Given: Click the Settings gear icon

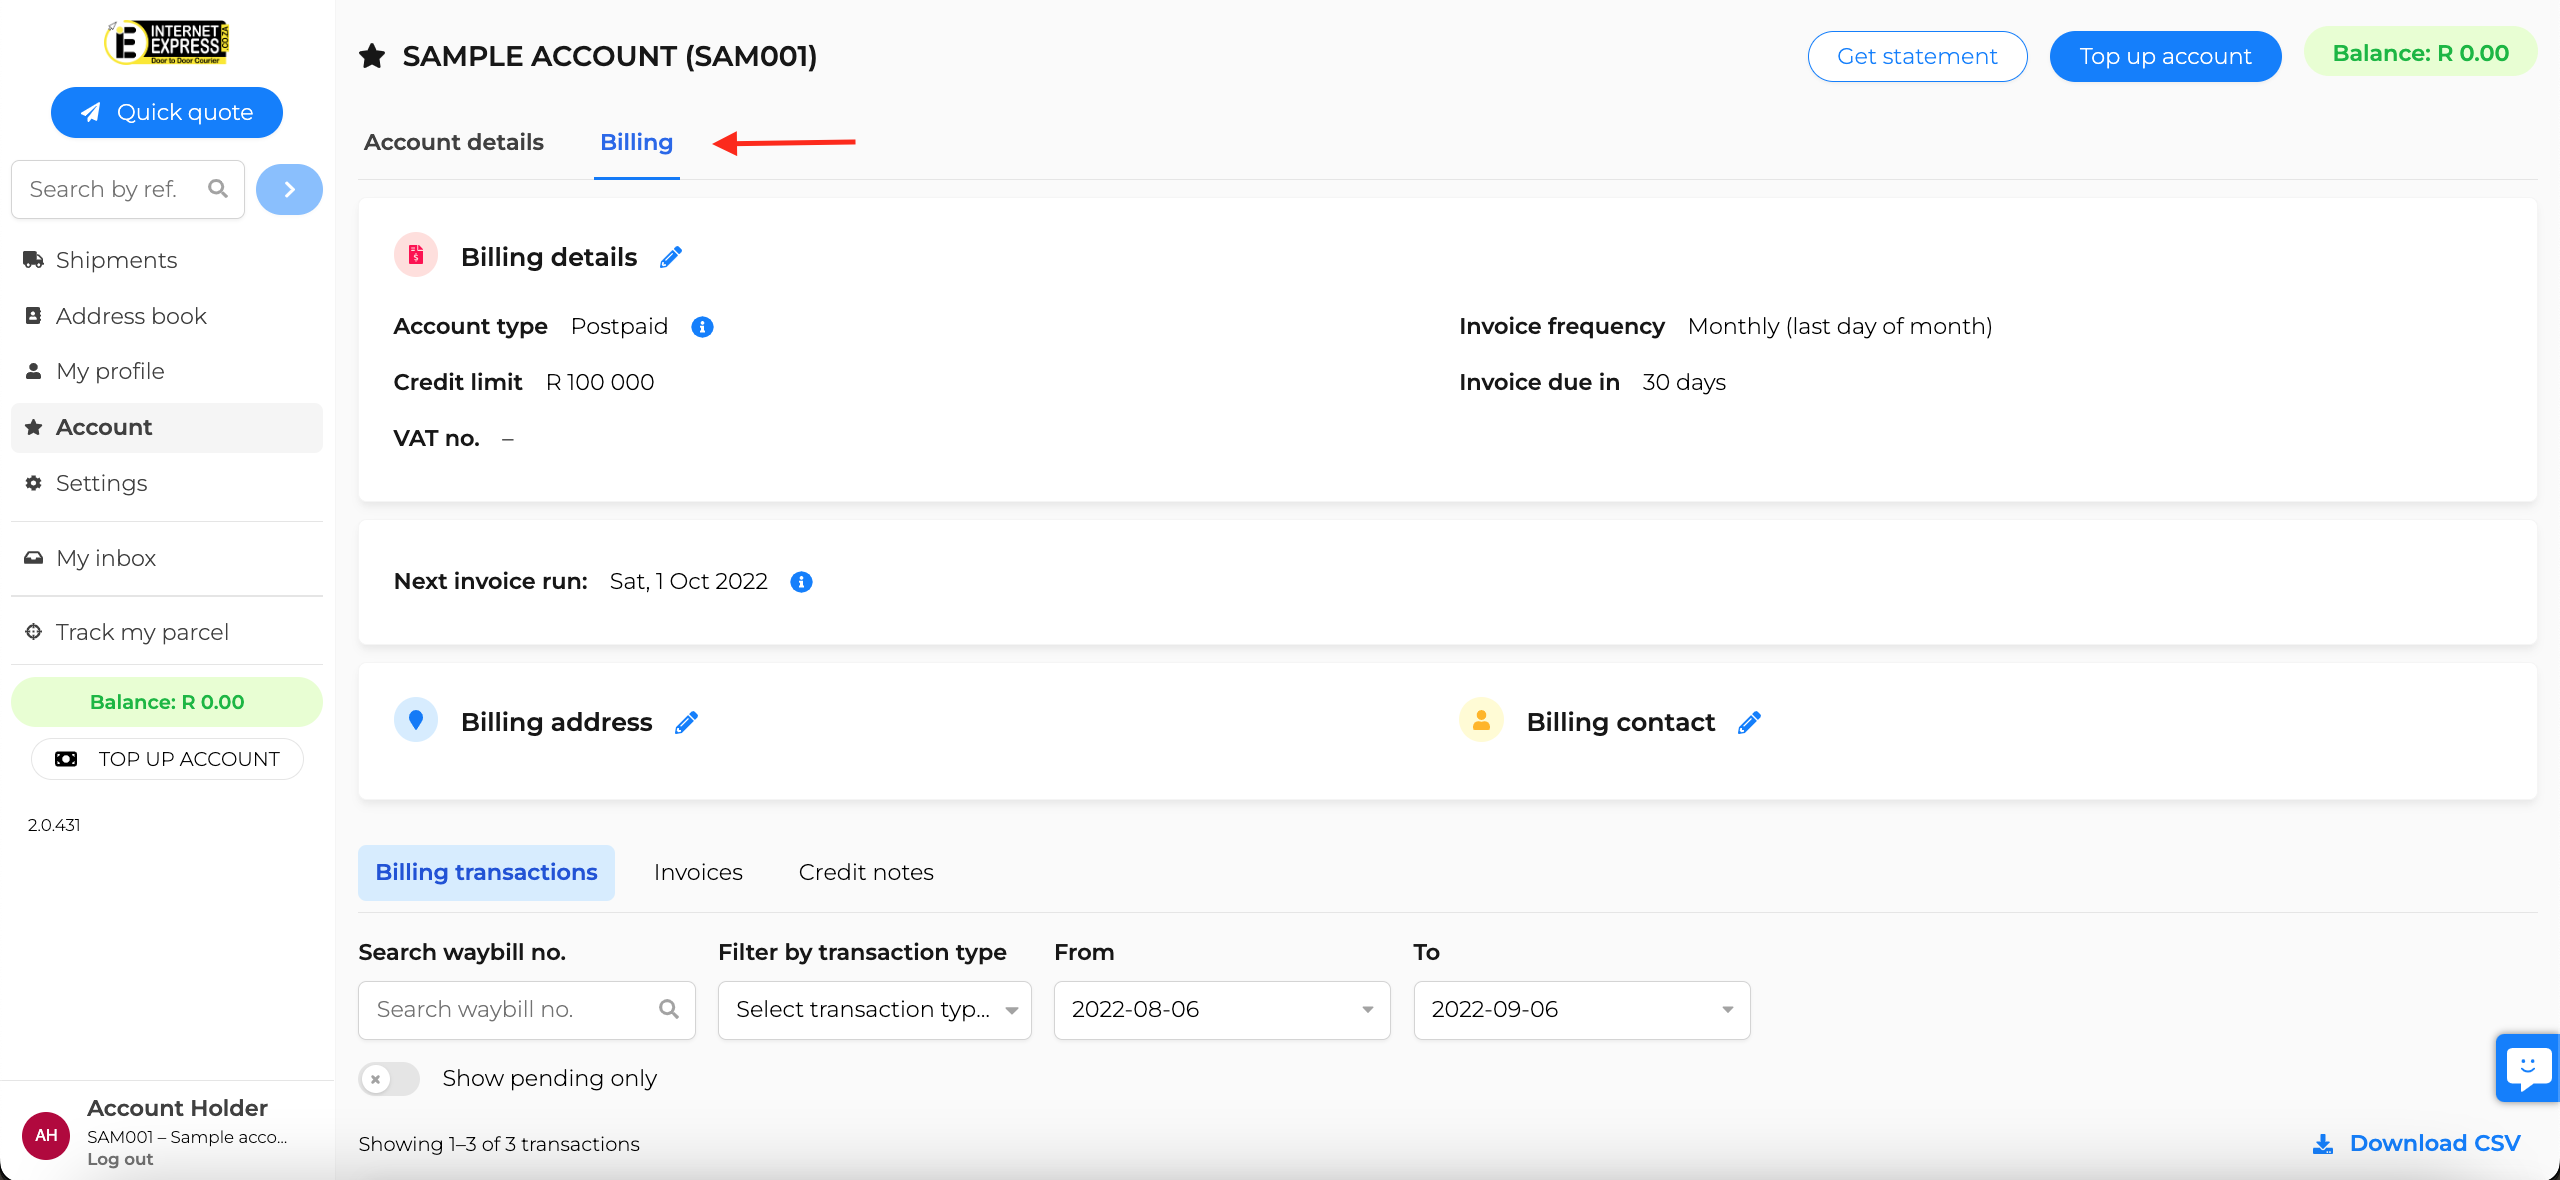Looking at the screenshot, I should 33,483.
